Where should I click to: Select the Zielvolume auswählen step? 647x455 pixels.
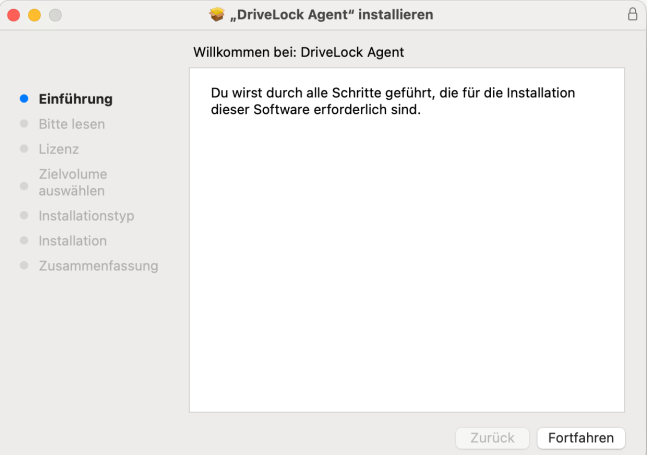(73, 182)
